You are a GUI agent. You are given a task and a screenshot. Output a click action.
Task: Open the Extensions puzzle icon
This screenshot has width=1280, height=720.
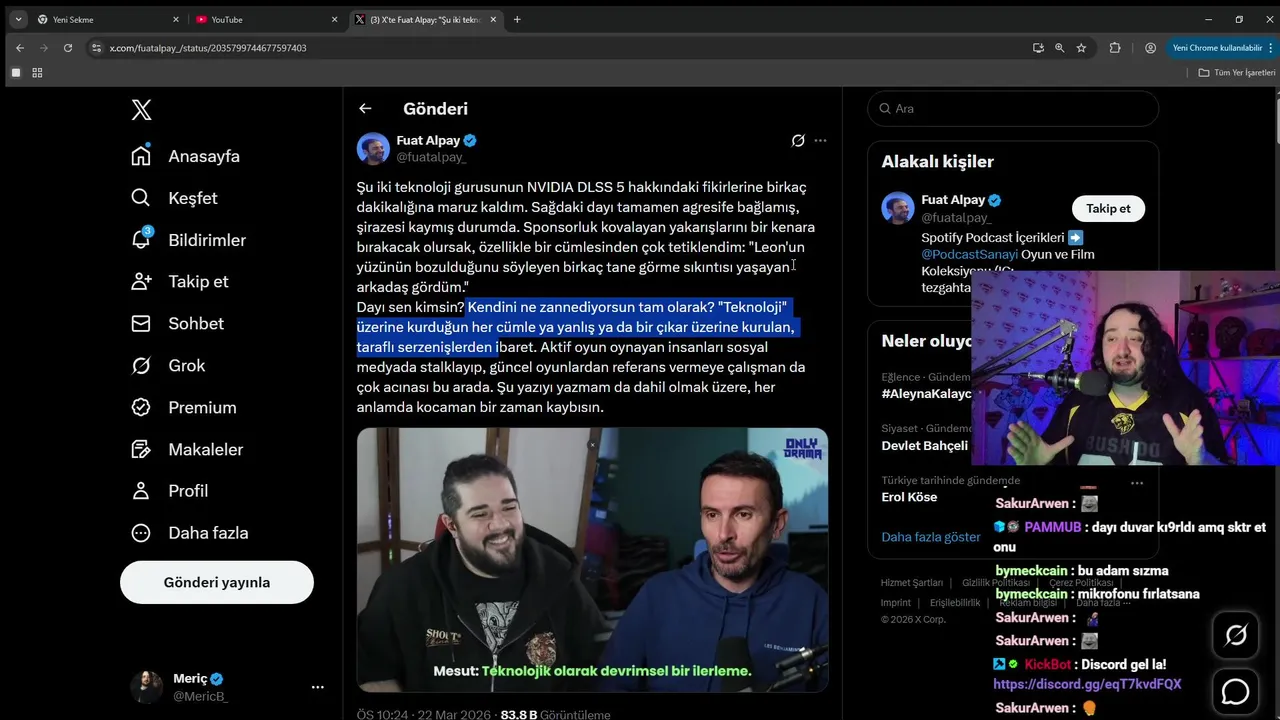click(x=1115, y=48)
